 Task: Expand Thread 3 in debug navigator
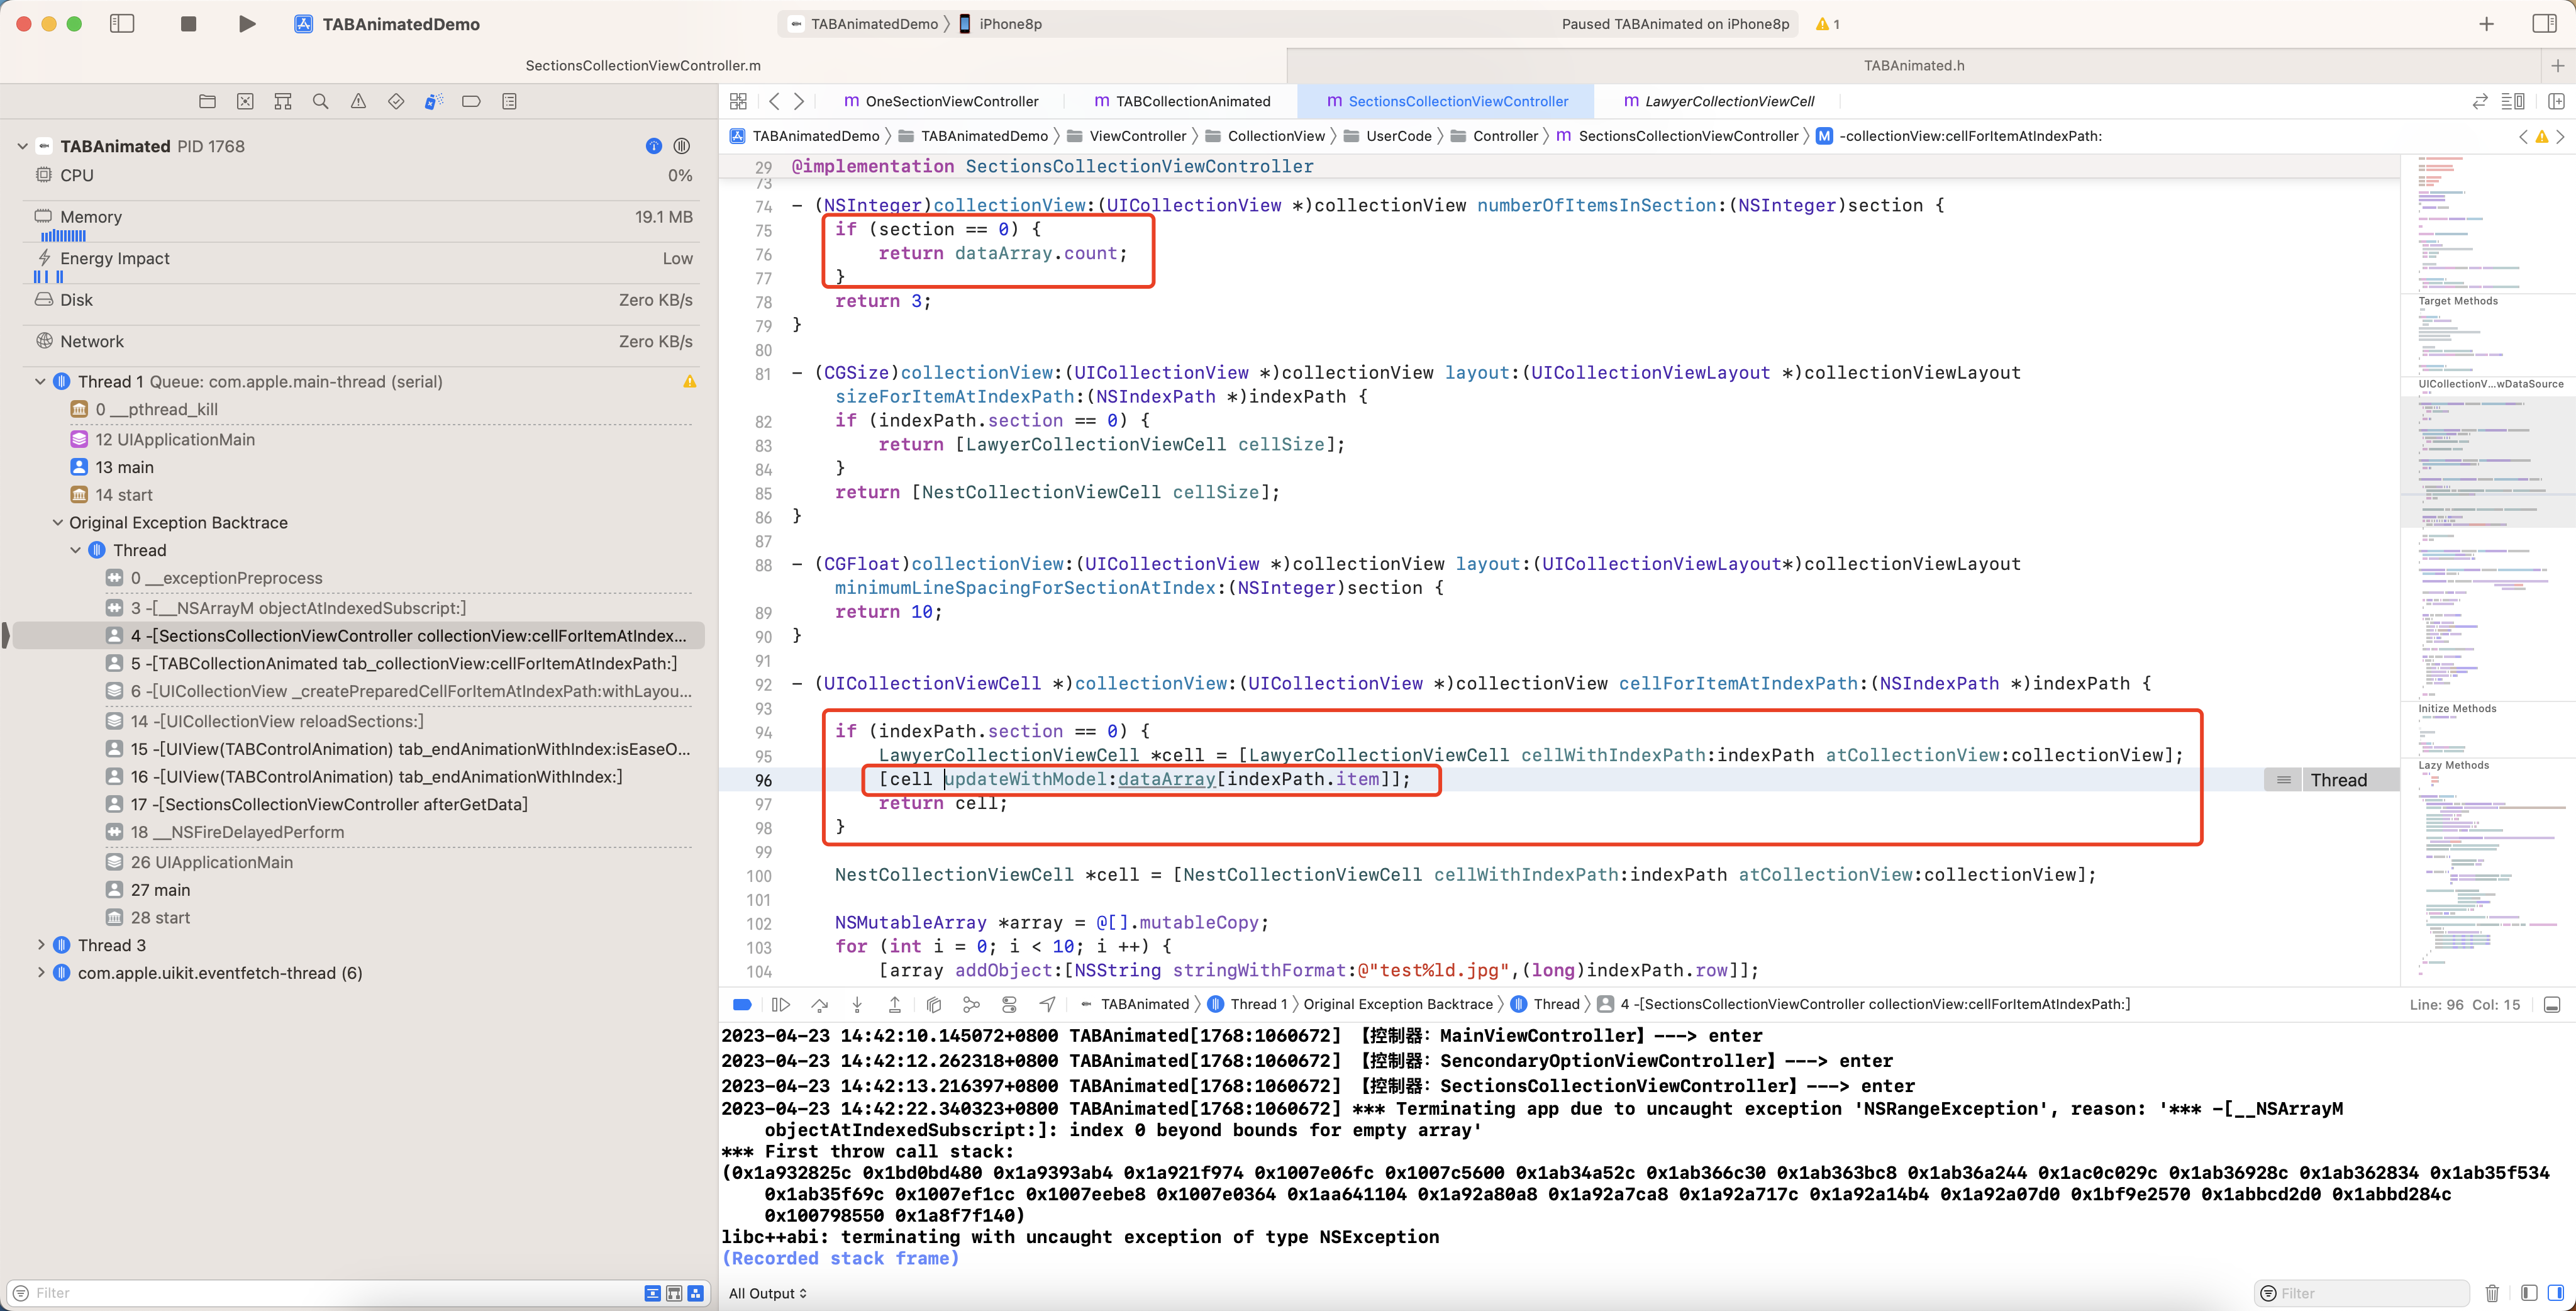click(x=41, y=945)
